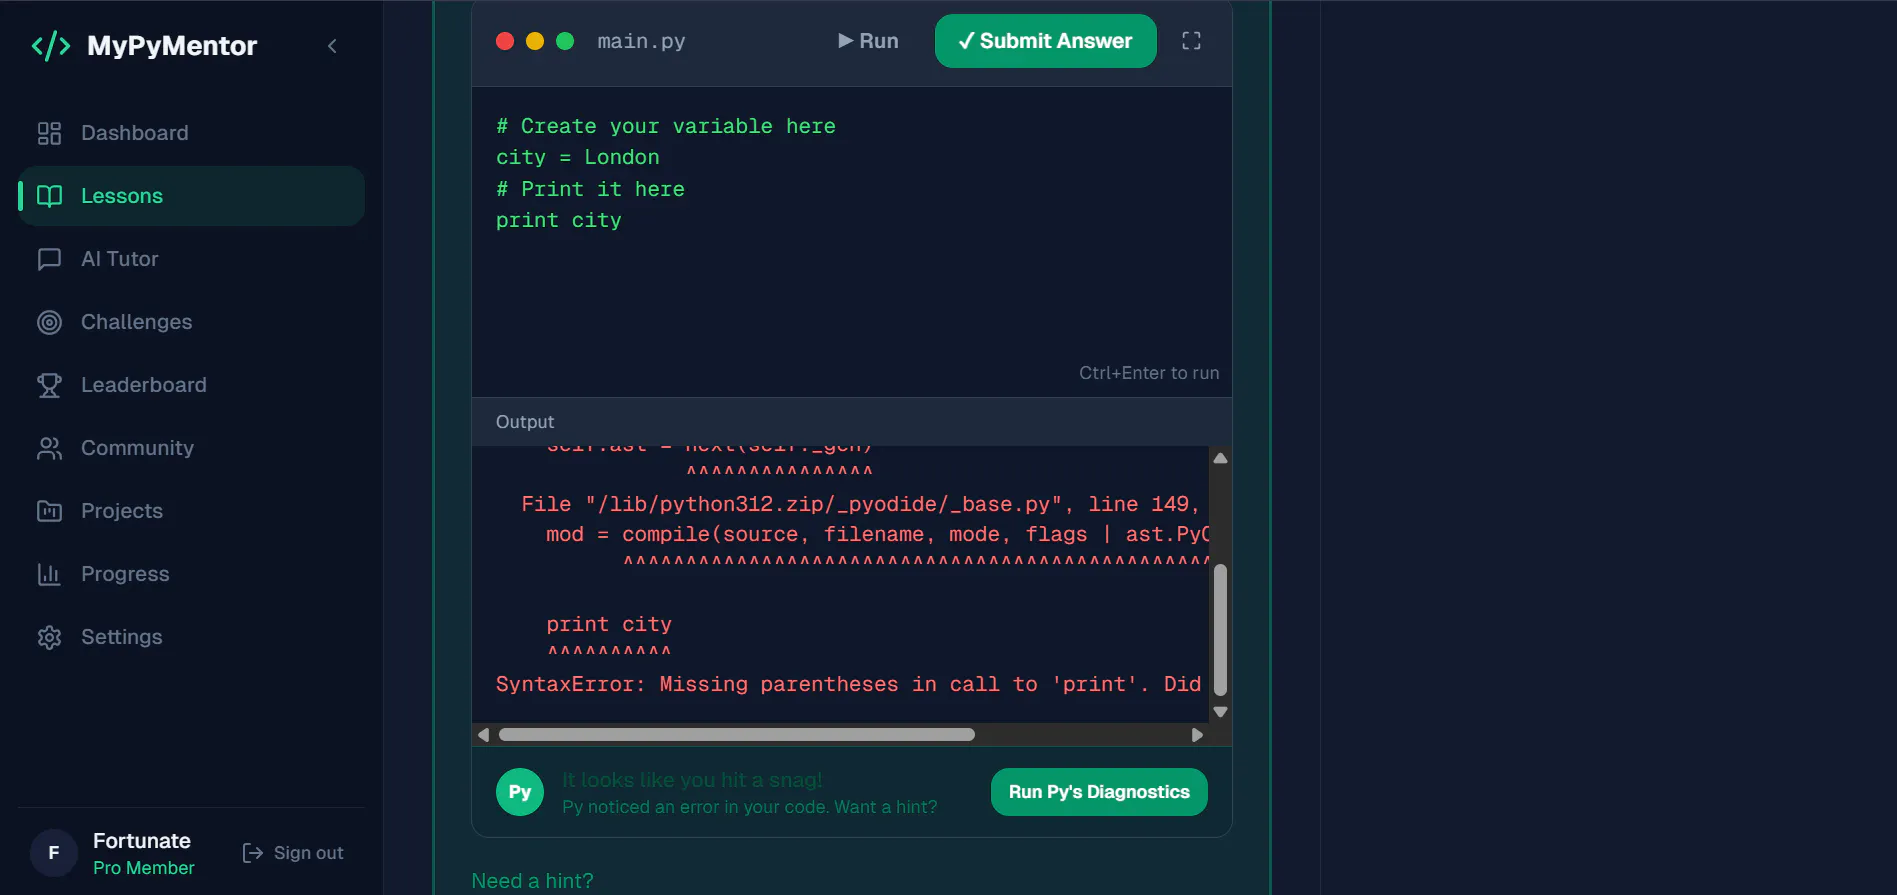Collapse the sidebar with the chevron
The width and height of the screenshot is (1897, 895).
(x=332, y=46)
